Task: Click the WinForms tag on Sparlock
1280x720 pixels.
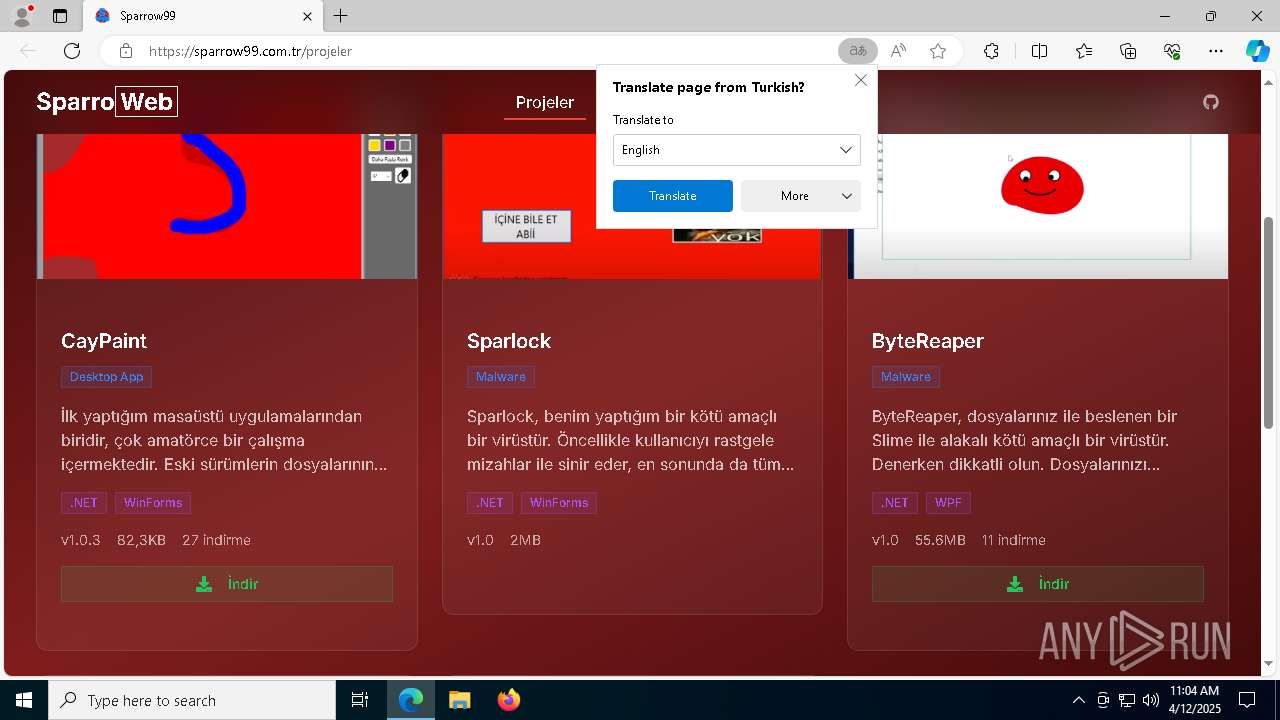Action: 559,503
